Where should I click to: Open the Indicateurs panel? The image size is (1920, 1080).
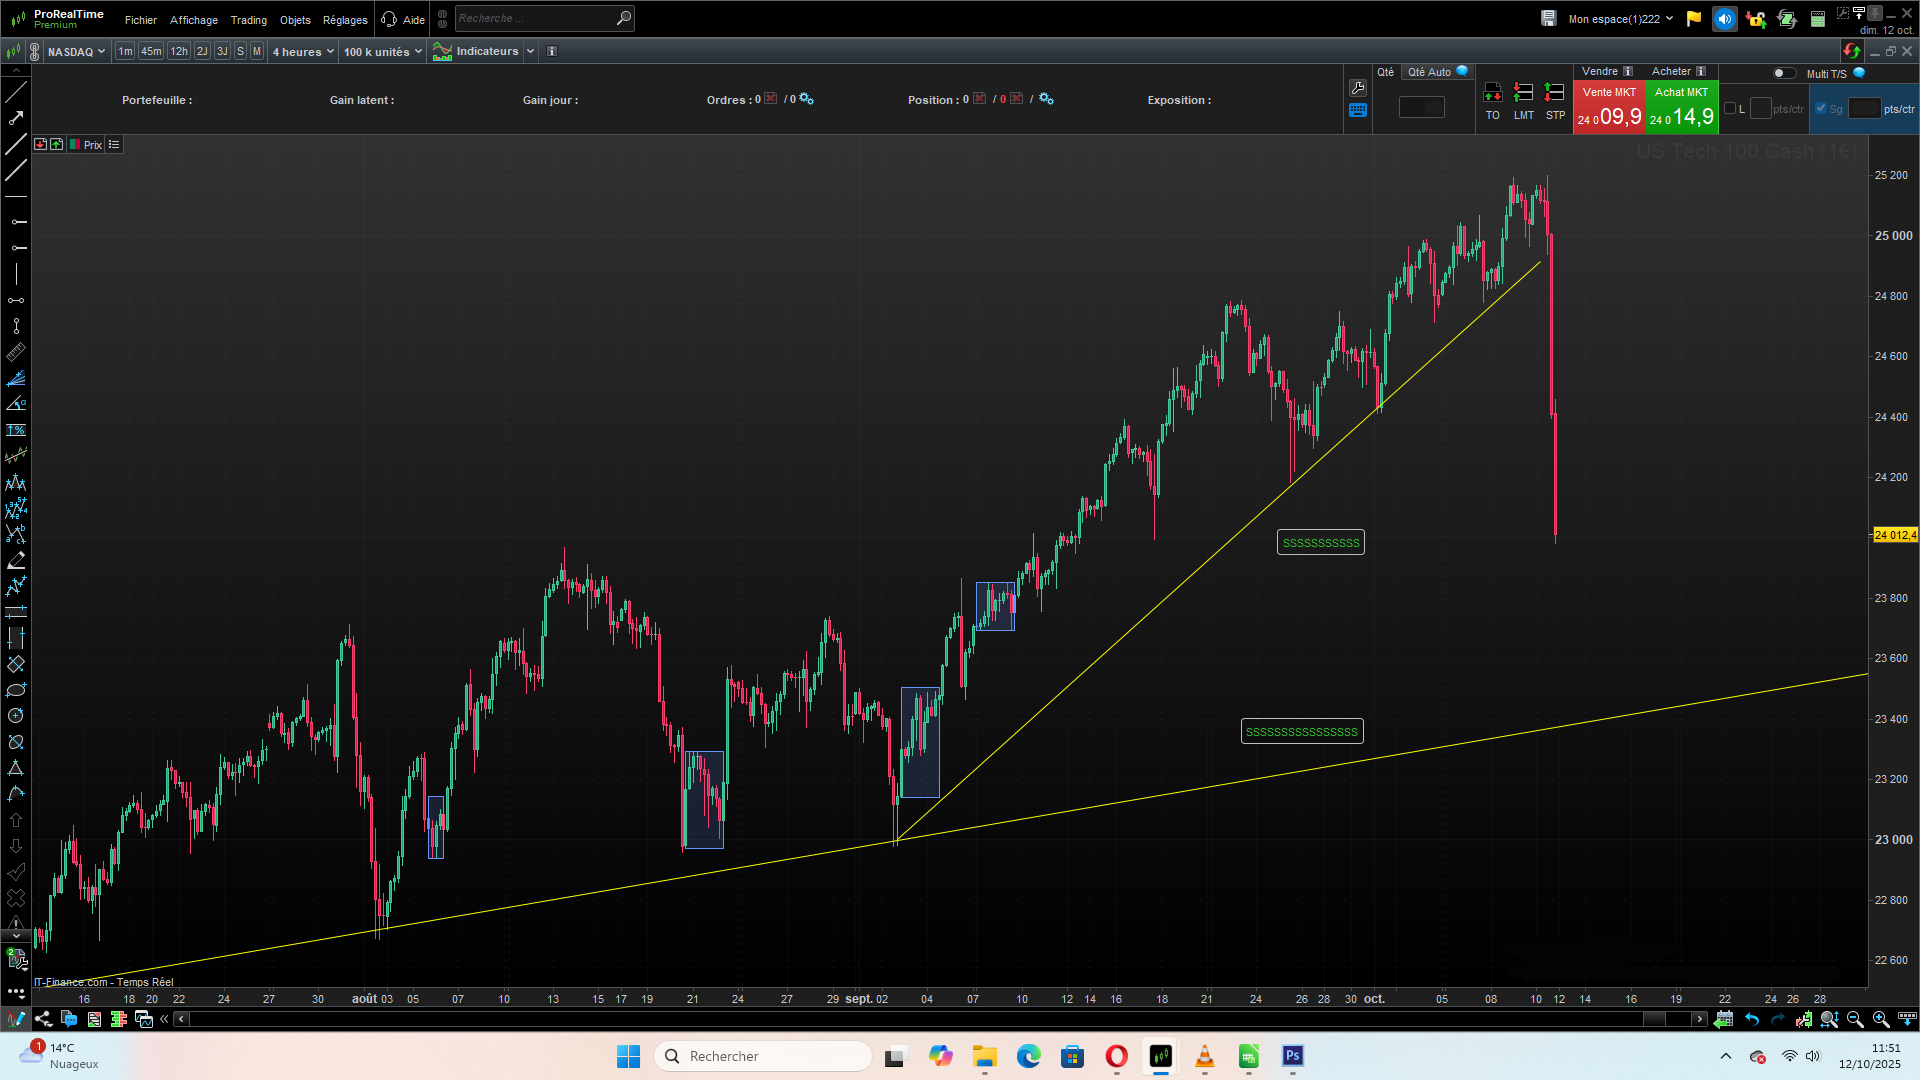[x=486, y=52]
